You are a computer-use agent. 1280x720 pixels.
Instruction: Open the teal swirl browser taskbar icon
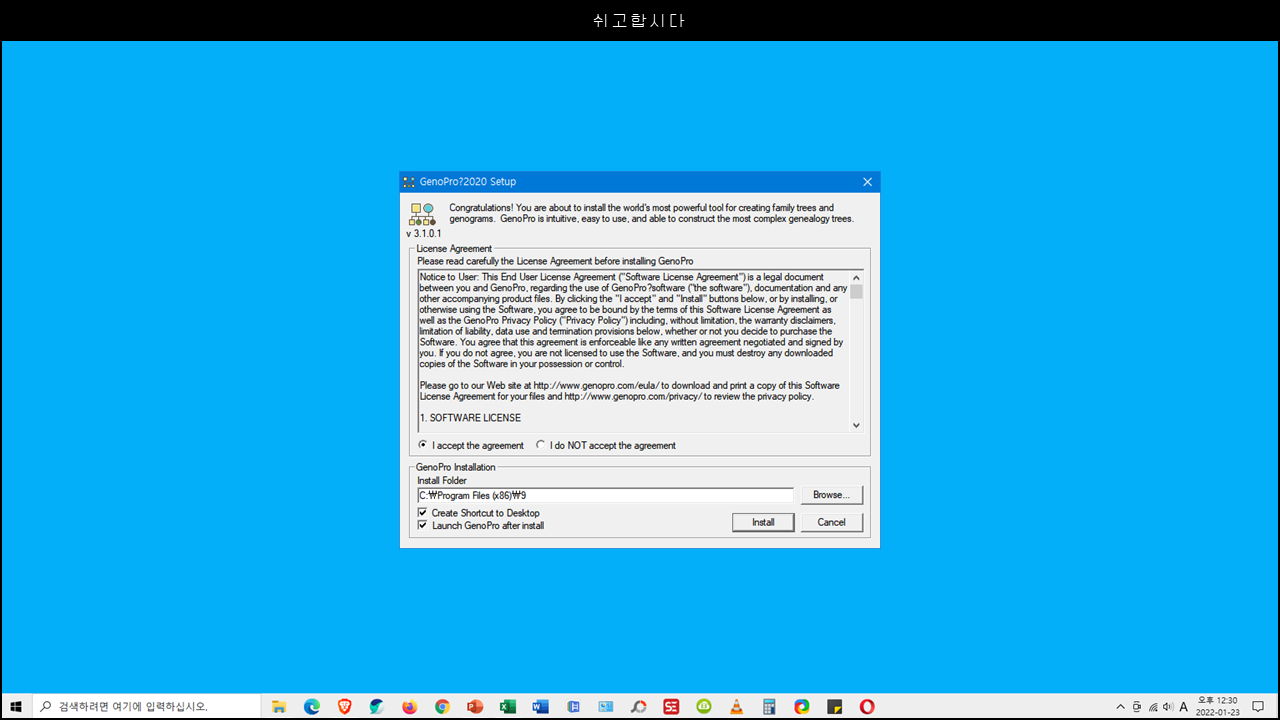377,706
